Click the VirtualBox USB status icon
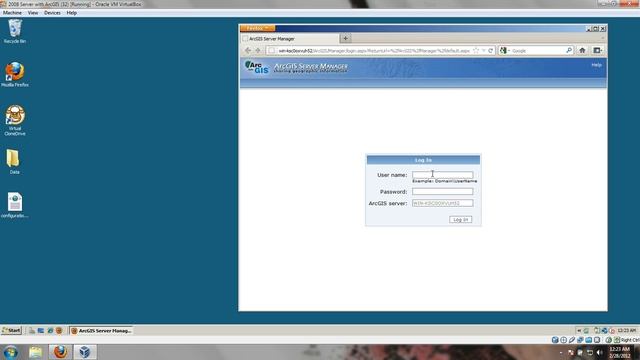This screenshot has height=360, width=640. tap(572, 340)
